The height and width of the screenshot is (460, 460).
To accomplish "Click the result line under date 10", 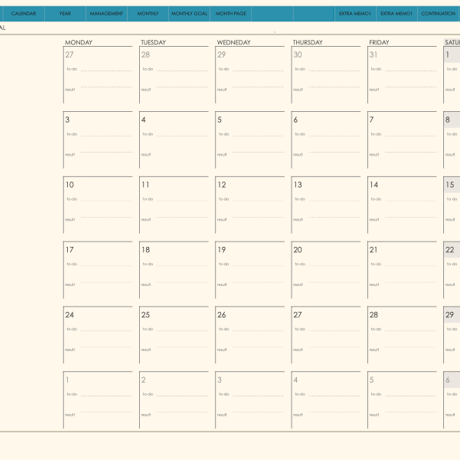I will 106,217.
